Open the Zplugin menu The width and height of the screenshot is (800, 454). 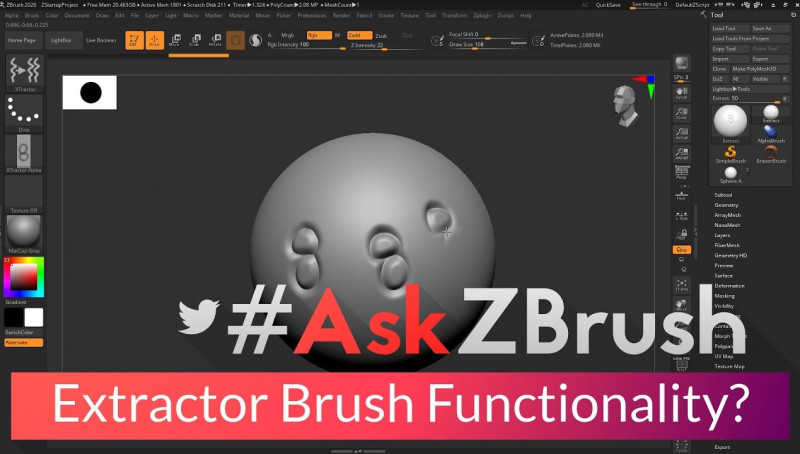click(x=482, y=16)
